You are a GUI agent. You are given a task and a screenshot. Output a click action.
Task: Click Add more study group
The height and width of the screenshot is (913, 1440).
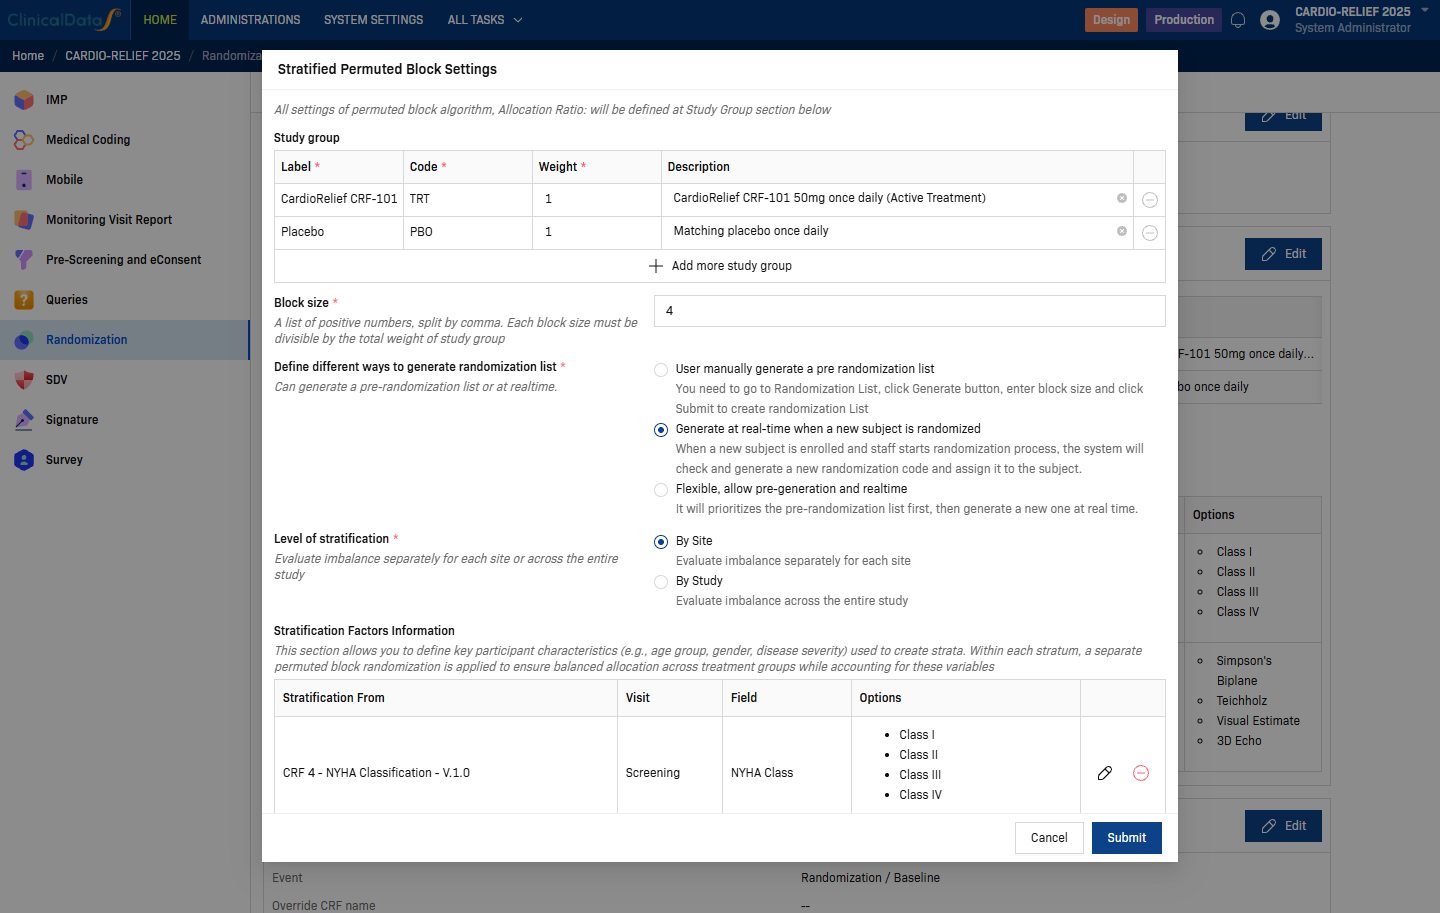(x=720, y=266)
